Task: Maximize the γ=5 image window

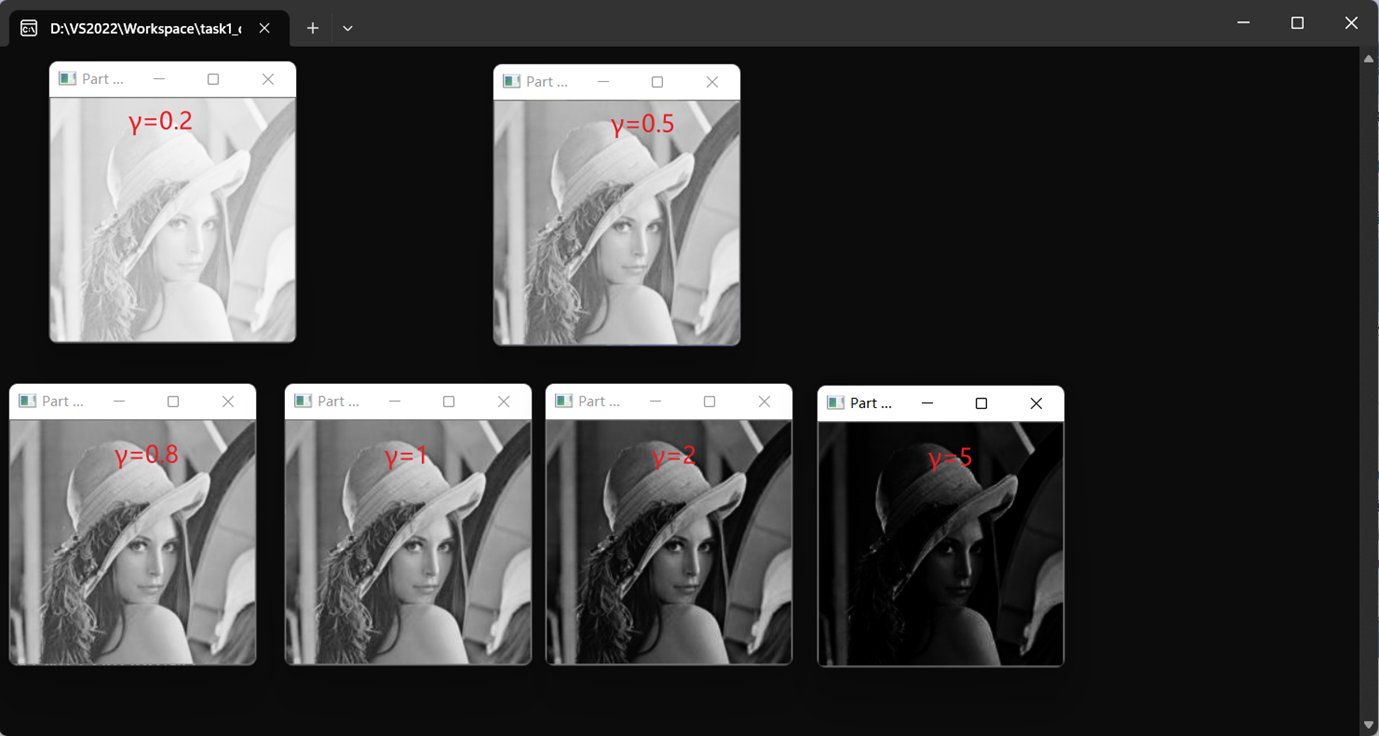Action: tap(981, 403)
